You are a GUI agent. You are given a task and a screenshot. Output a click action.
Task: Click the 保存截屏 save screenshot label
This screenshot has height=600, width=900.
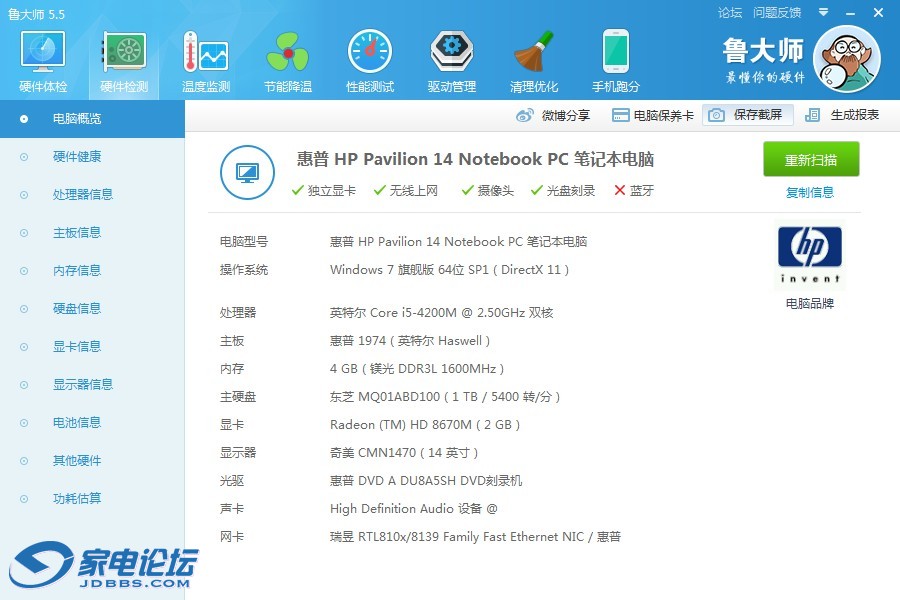(x=758, y=115)
